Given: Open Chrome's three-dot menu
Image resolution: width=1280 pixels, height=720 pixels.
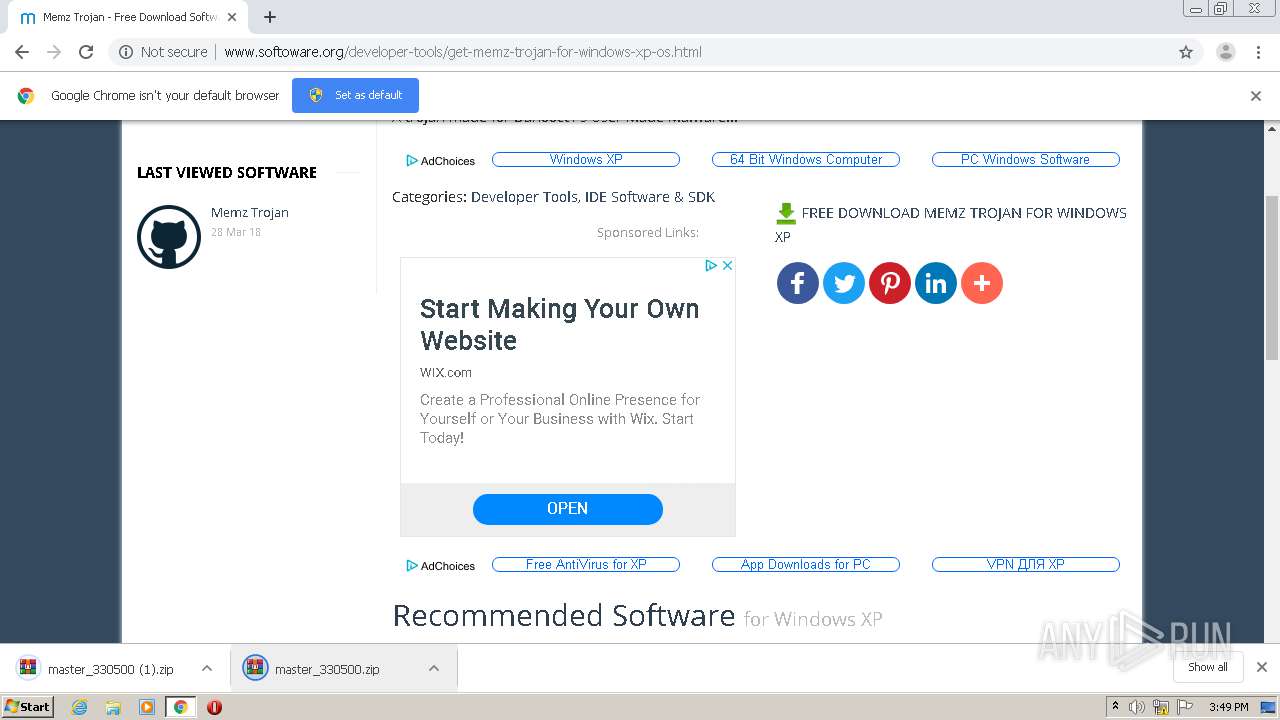Looking at the screenshot, I should pos(1259,52).
